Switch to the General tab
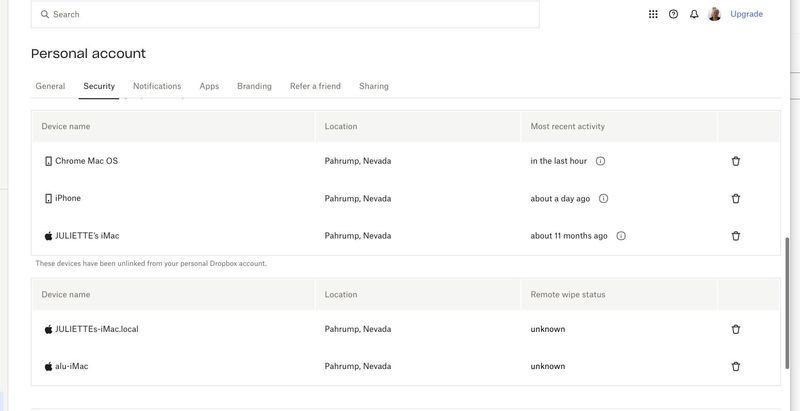 click(x=50, y=86)
